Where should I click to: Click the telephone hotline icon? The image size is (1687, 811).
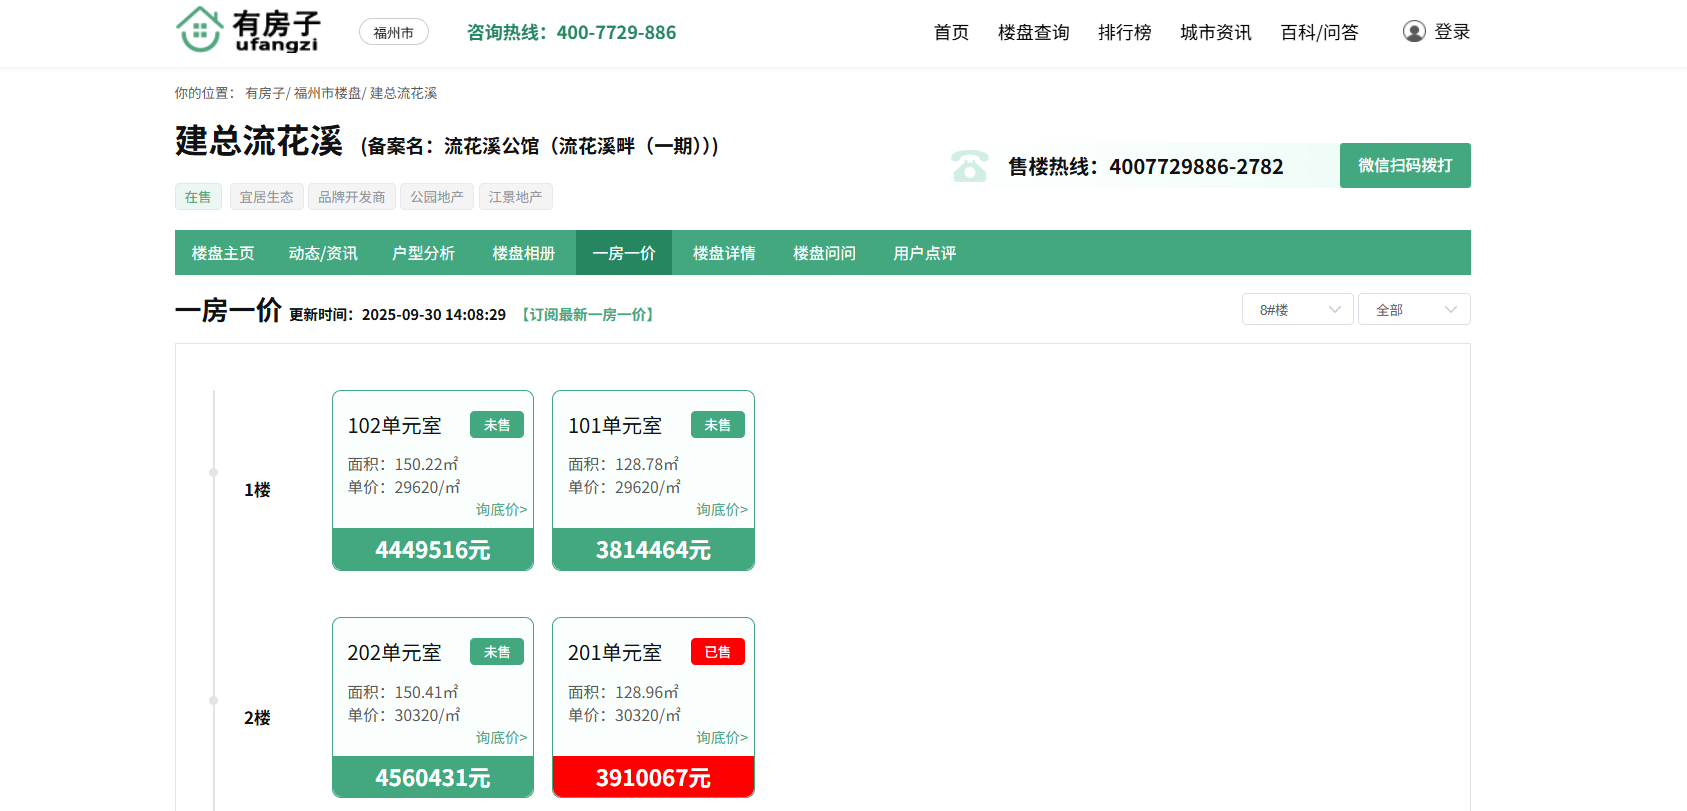pyautogui.click(x=969, y=166)
